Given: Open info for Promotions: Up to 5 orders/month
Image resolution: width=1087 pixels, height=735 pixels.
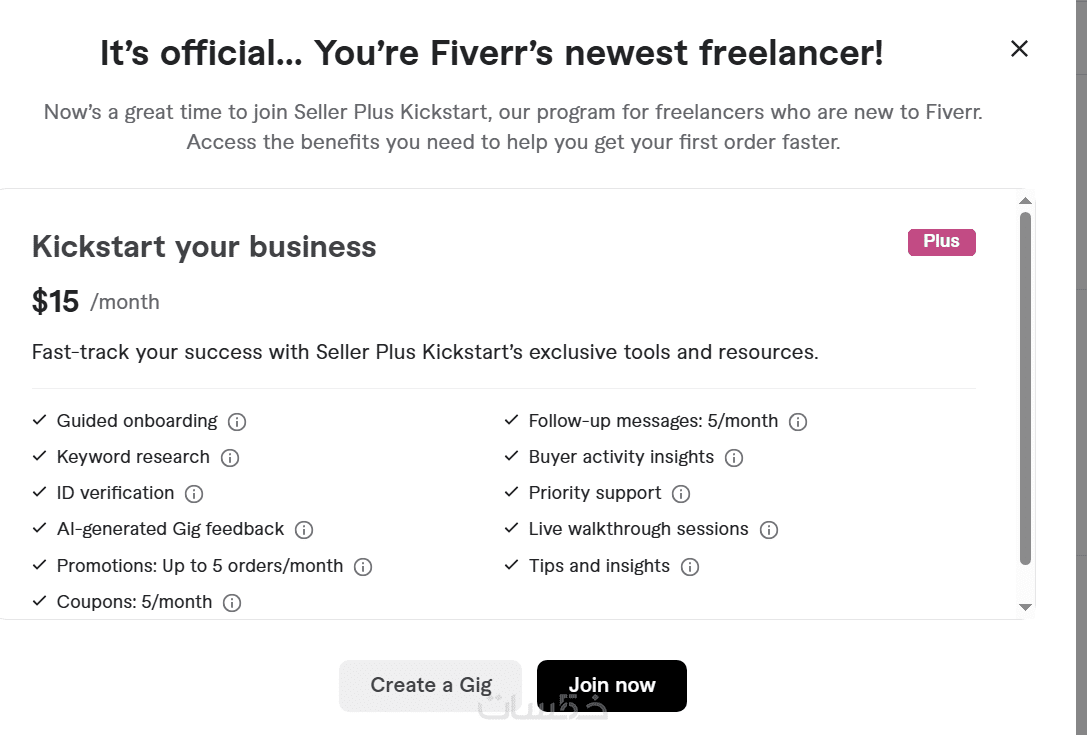Looking at the screenshot, I should point(363,567).
